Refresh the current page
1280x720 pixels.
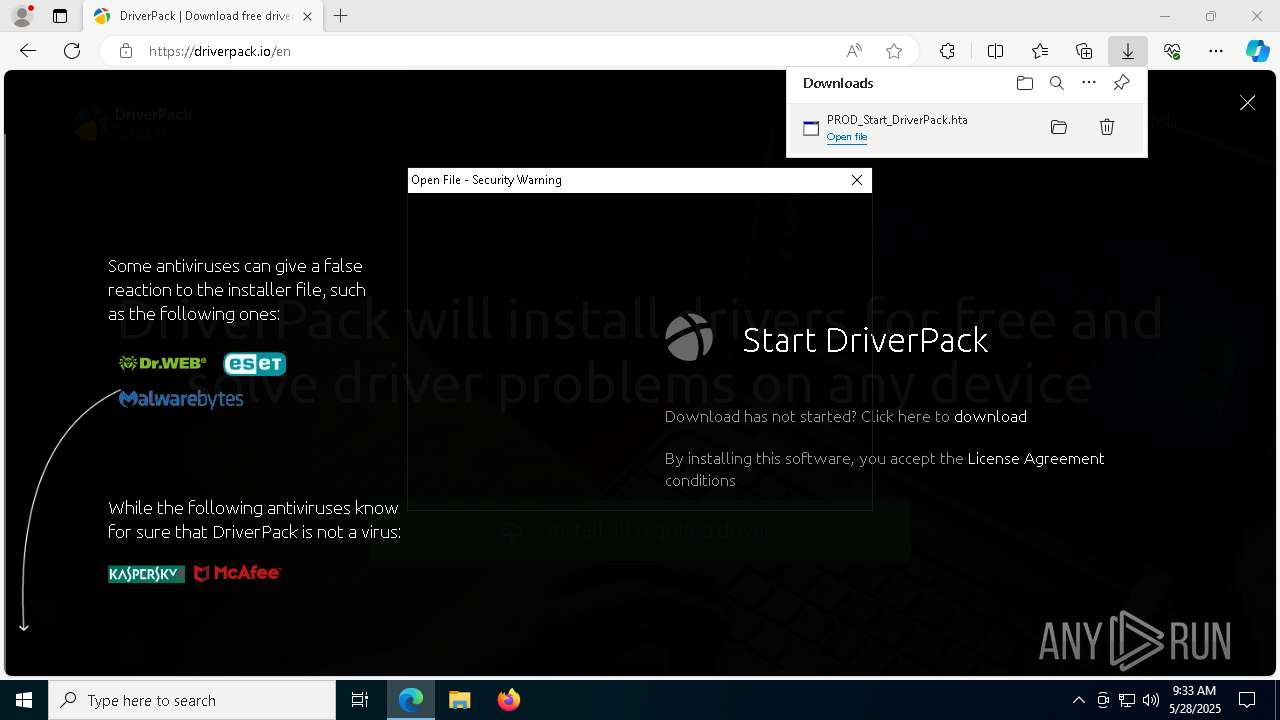(72, 51)
